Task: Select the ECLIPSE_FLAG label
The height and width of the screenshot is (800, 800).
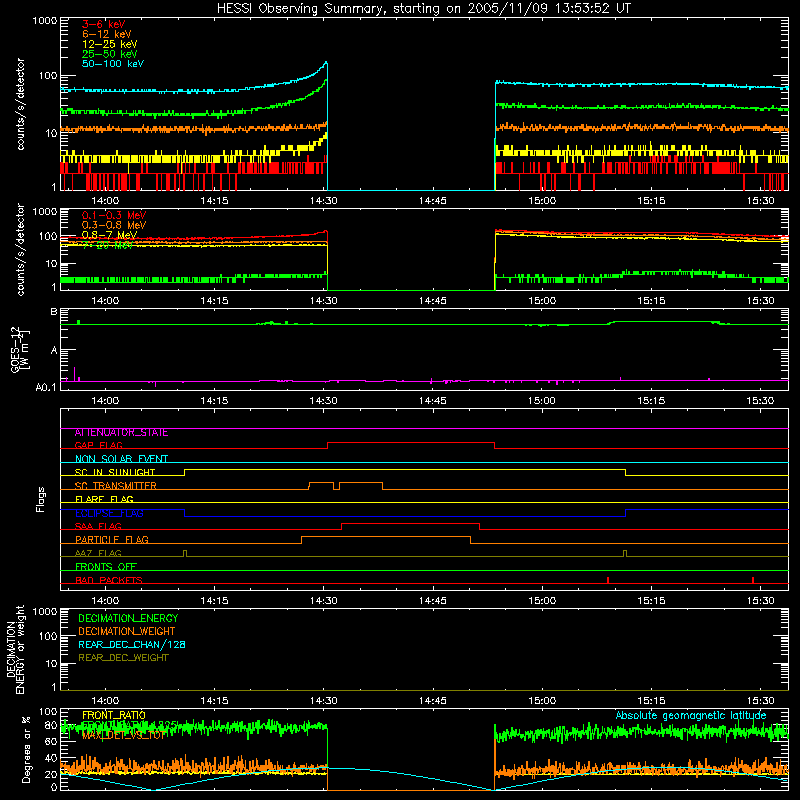Action: click(x=109, y=513)
